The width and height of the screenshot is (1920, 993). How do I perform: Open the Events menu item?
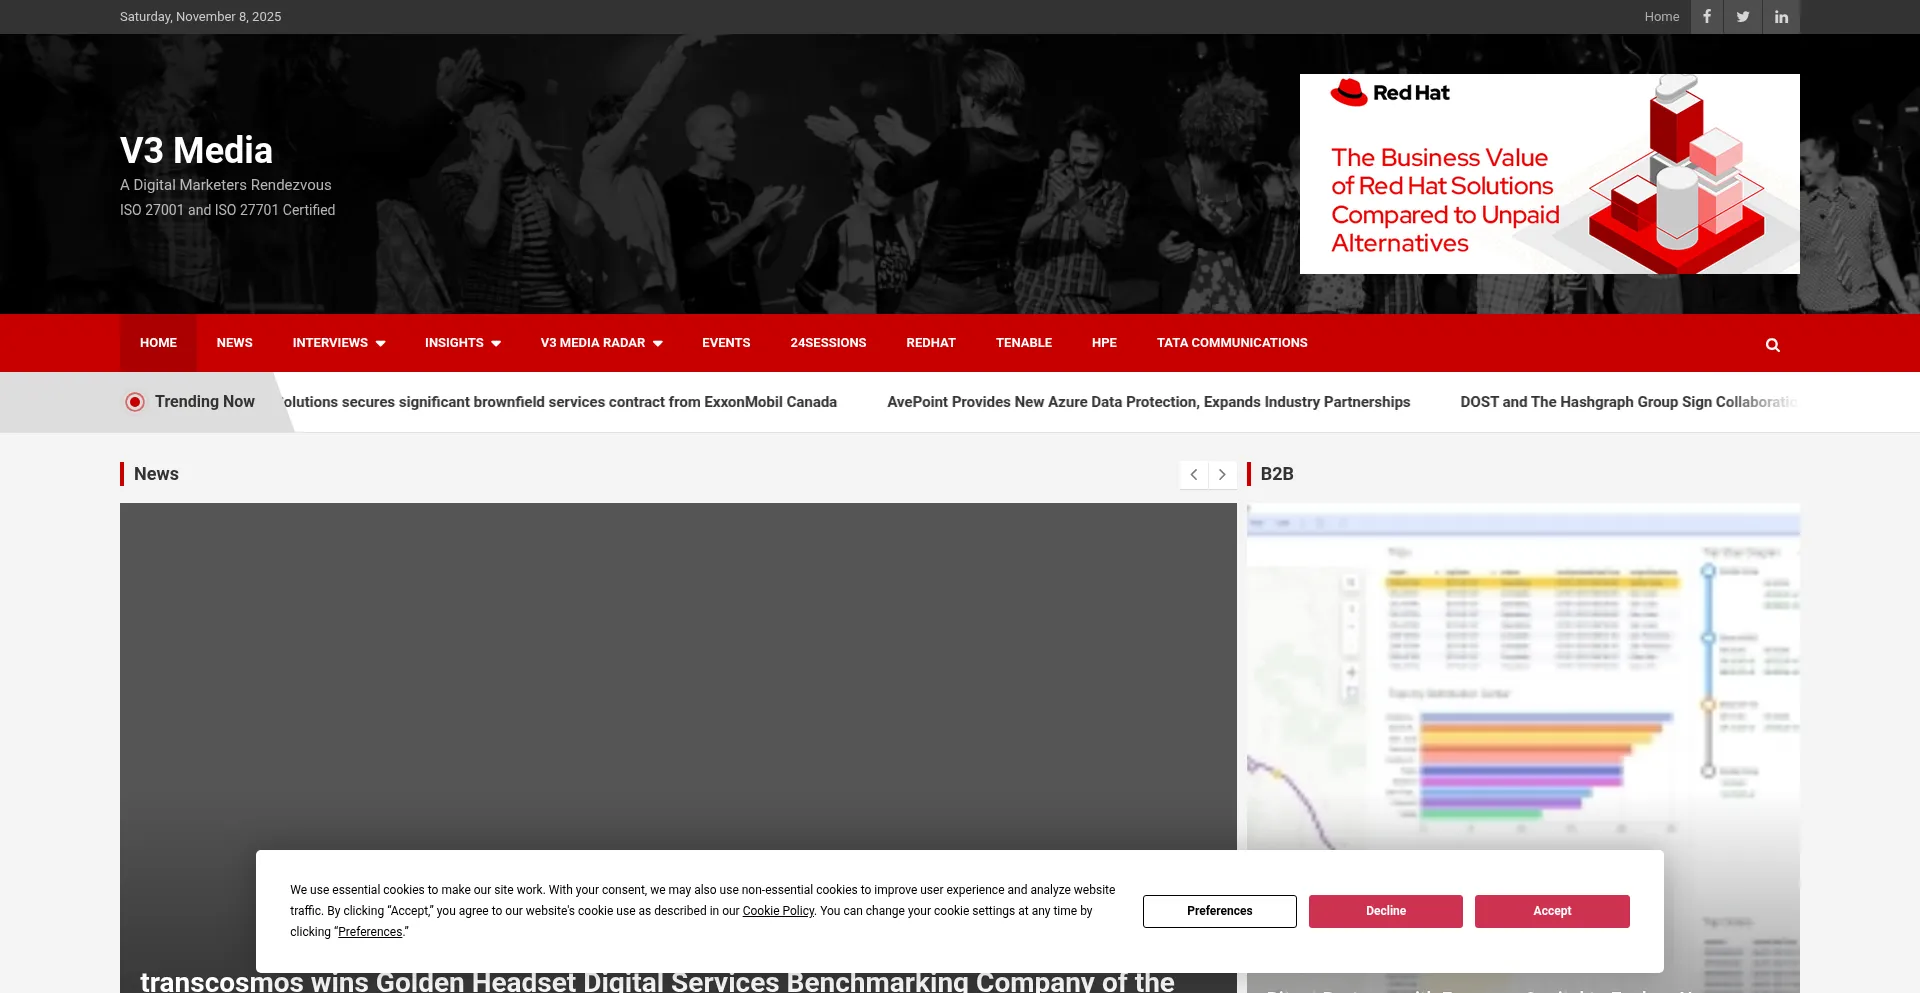pyautogui.click(x=725, y=343)
